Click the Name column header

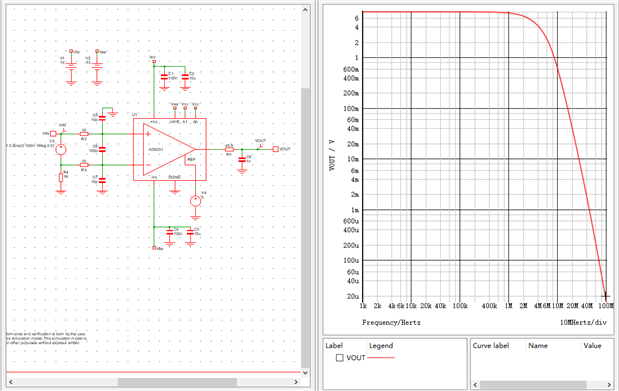[538, 346]
